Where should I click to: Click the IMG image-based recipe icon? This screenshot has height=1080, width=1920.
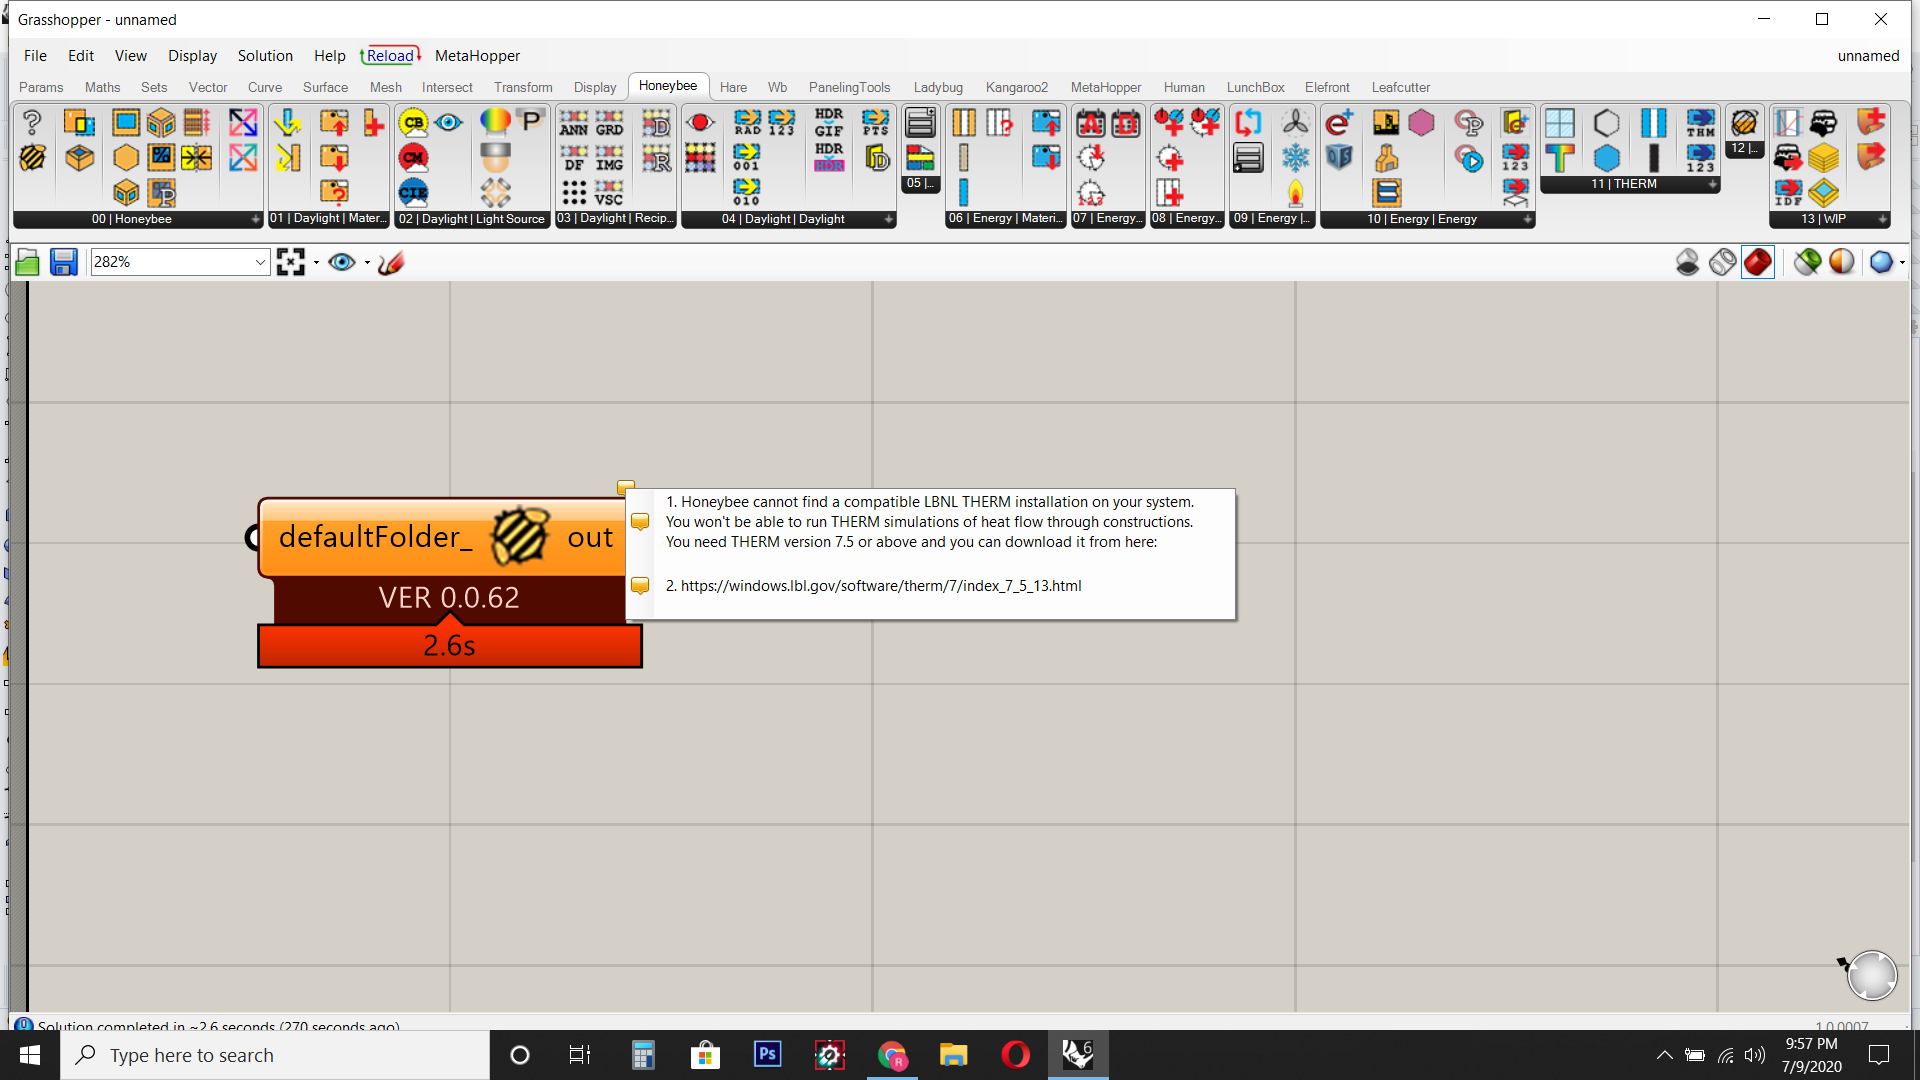point(609,158)
